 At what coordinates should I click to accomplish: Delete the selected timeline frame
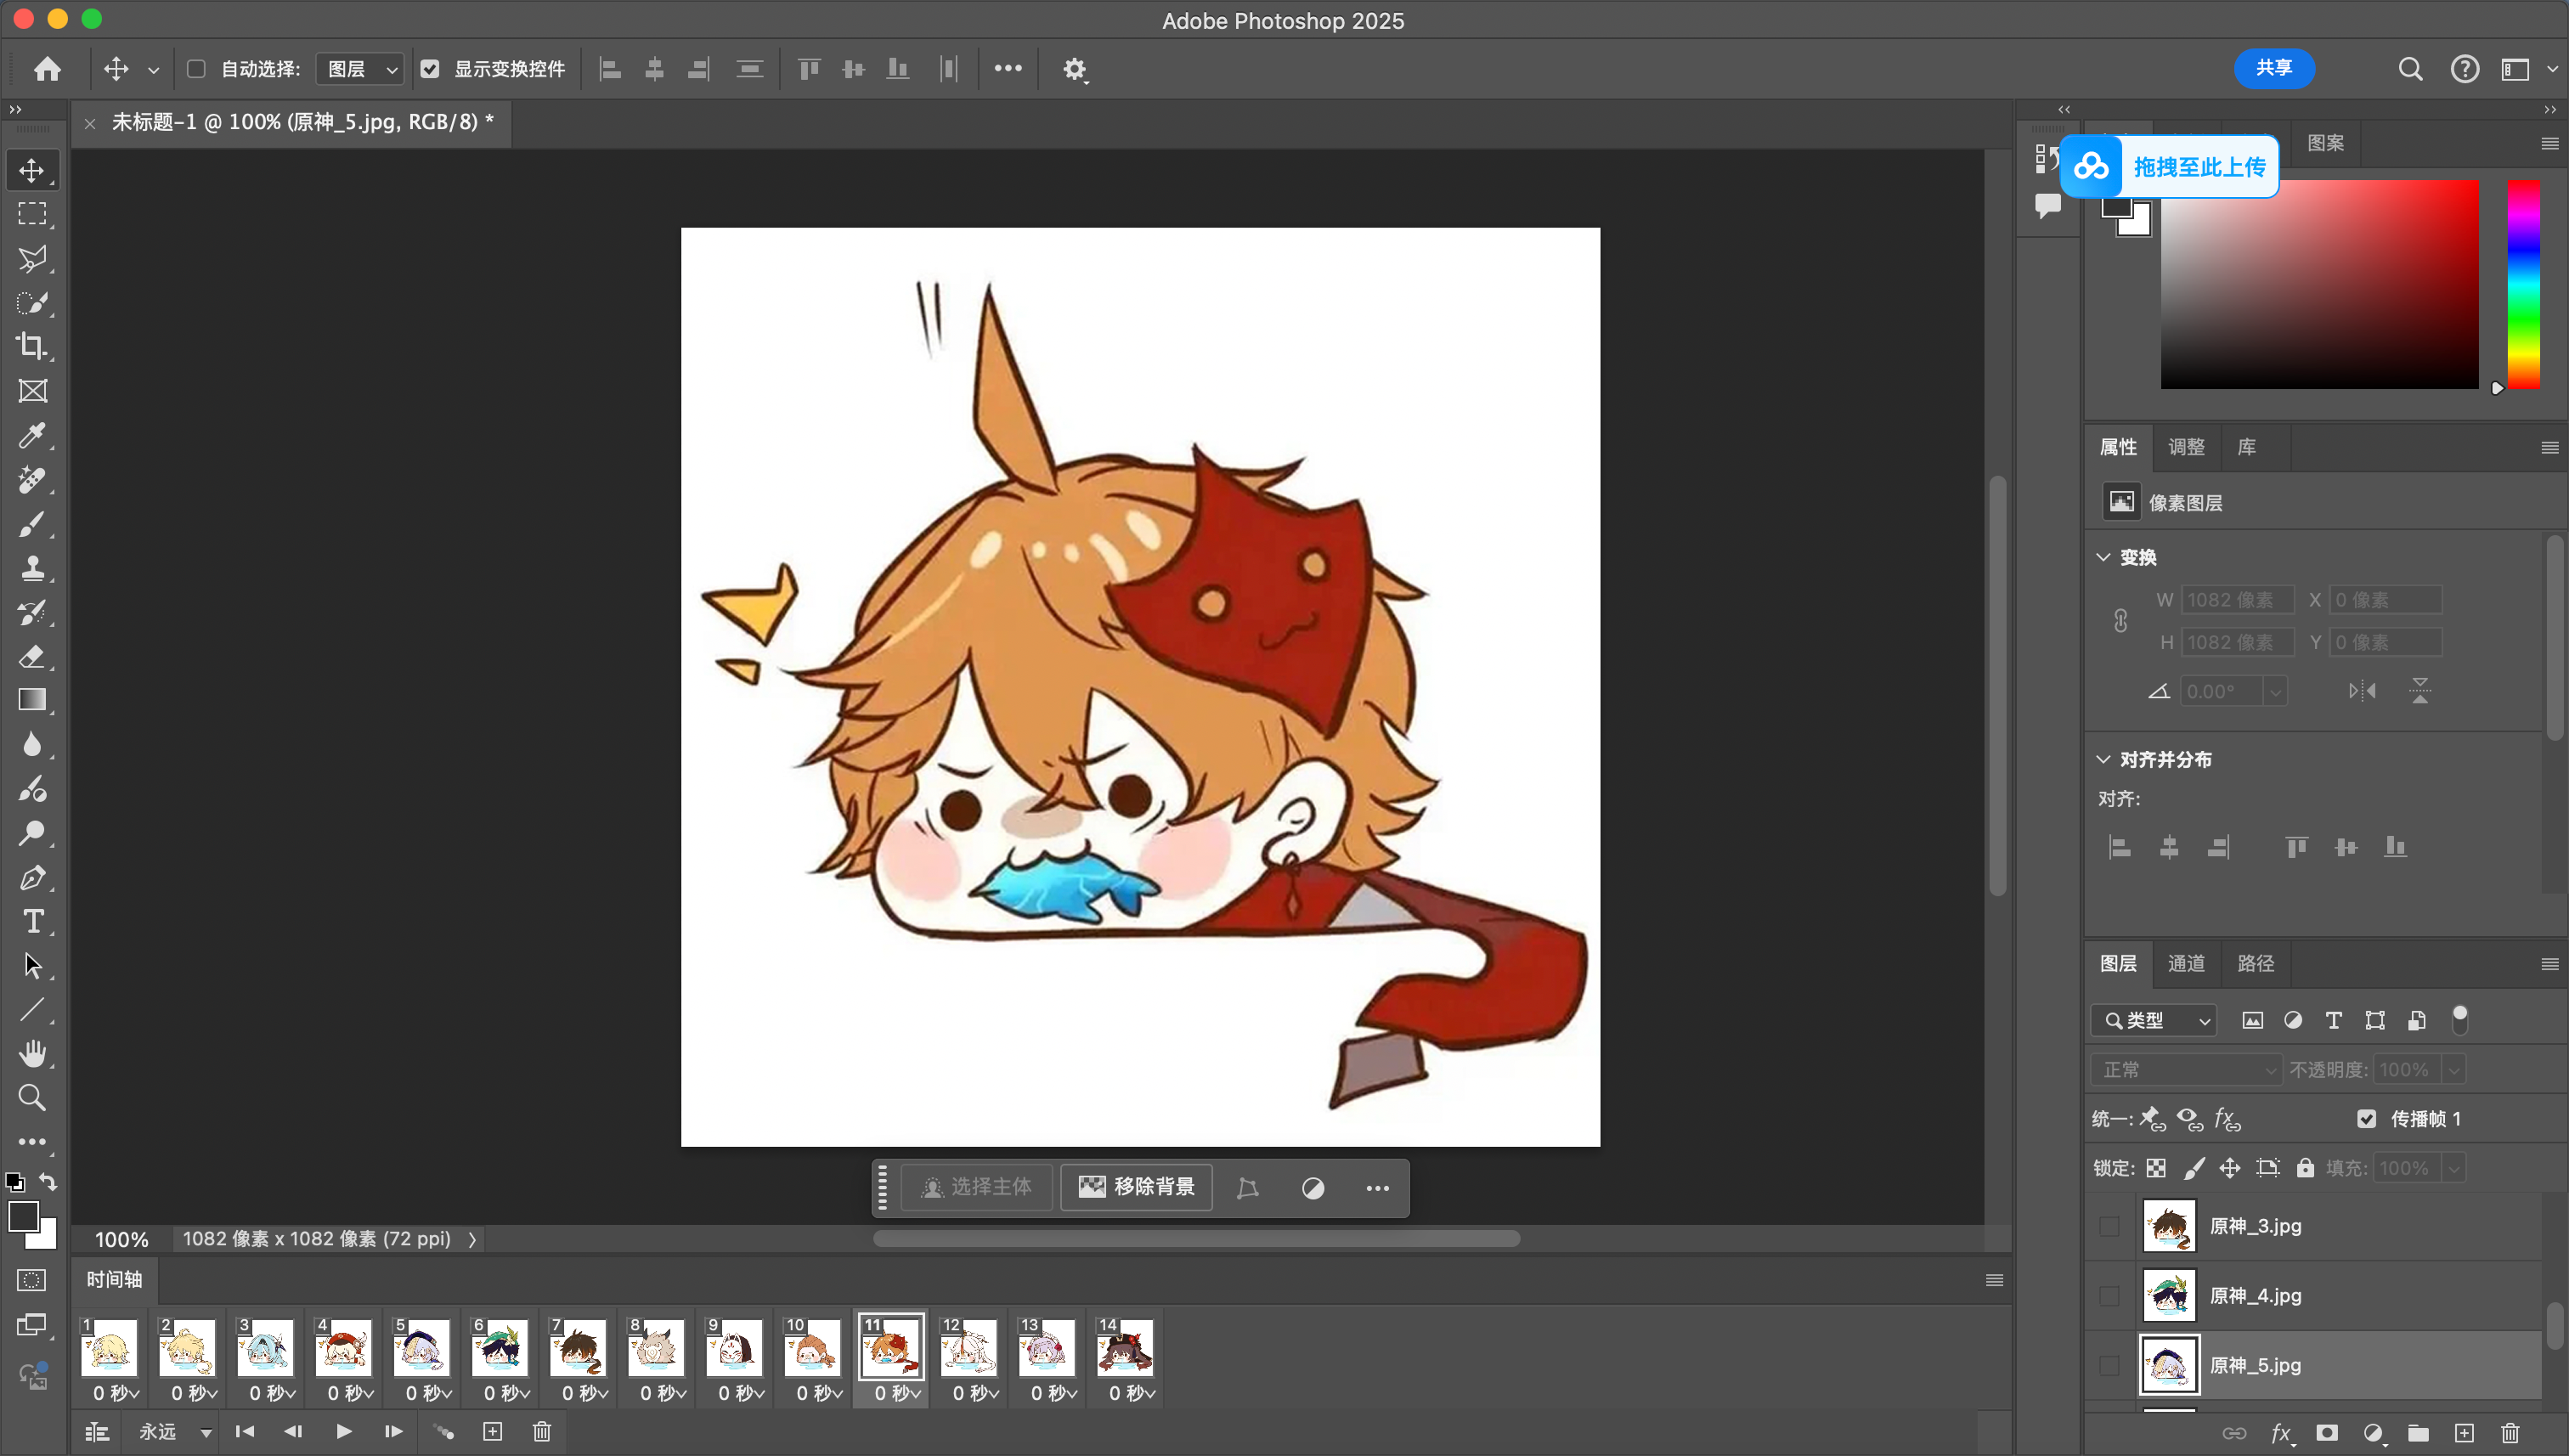click(x=541, y=1432)
